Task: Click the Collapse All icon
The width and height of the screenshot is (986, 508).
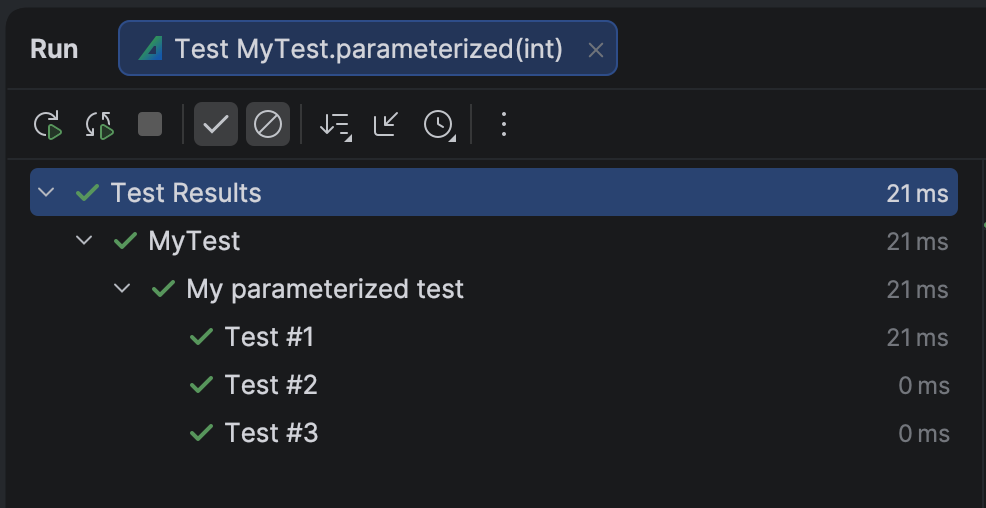Action: (386, 125)
